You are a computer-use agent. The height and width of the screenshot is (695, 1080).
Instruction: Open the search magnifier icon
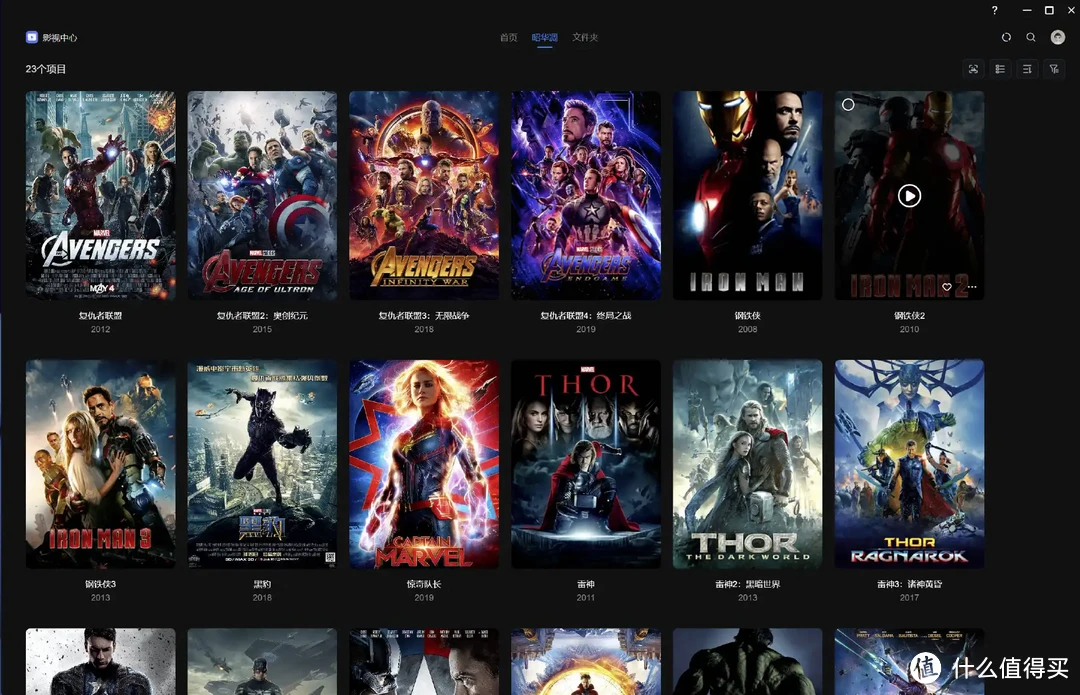pyautogui.click(x=1031, y=37)
